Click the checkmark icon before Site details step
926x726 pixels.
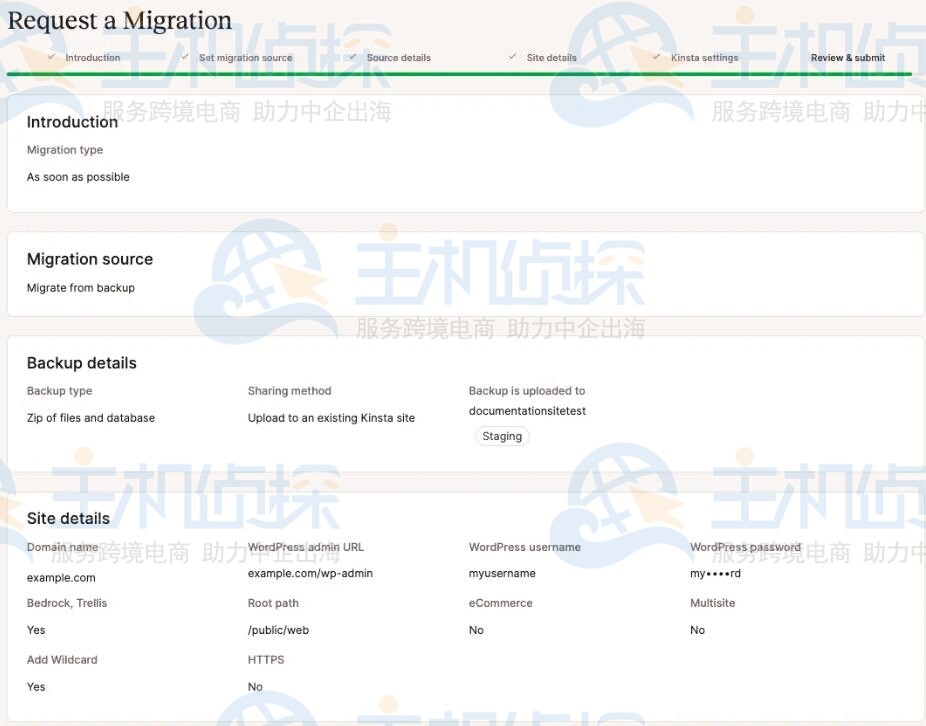pyautogui.click(x=513, y=57)
